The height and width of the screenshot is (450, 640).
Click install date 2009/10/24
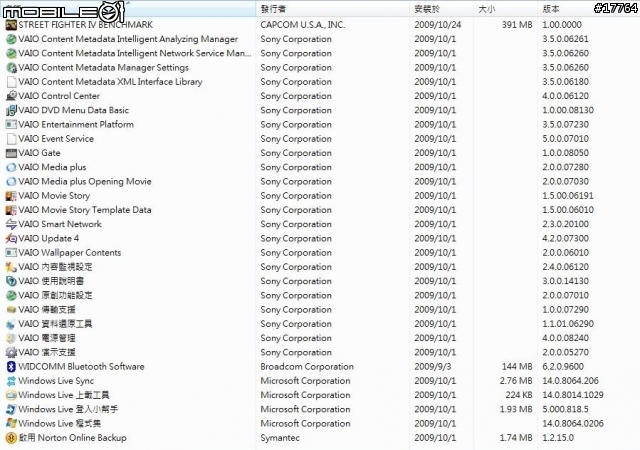pos(438,25)
